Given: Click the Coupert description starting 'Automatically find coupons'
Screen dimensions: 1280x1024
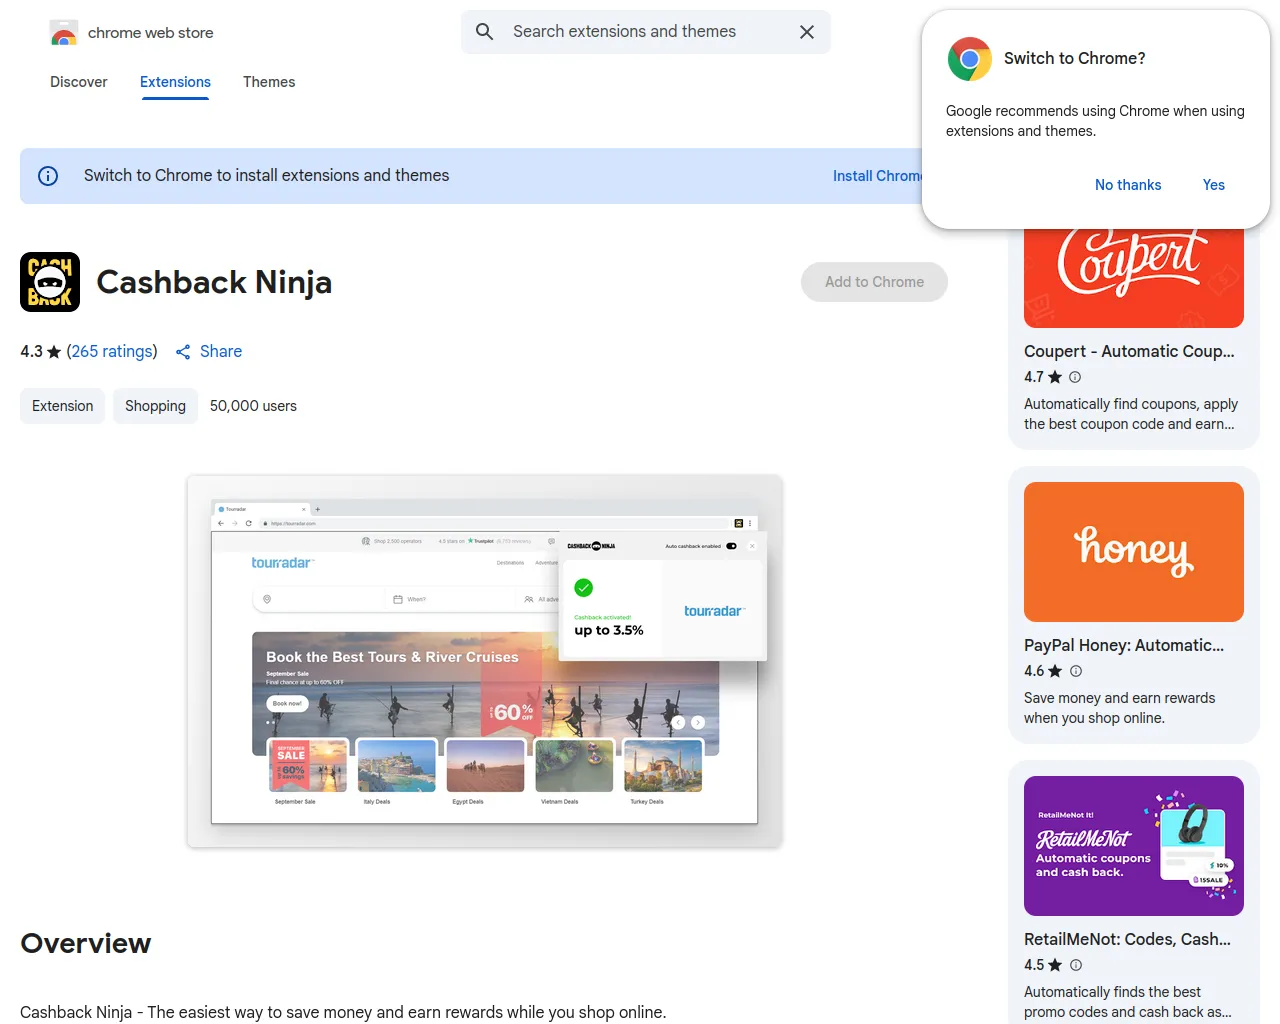Looking at the screenshot, I should tap(1131, 414).
